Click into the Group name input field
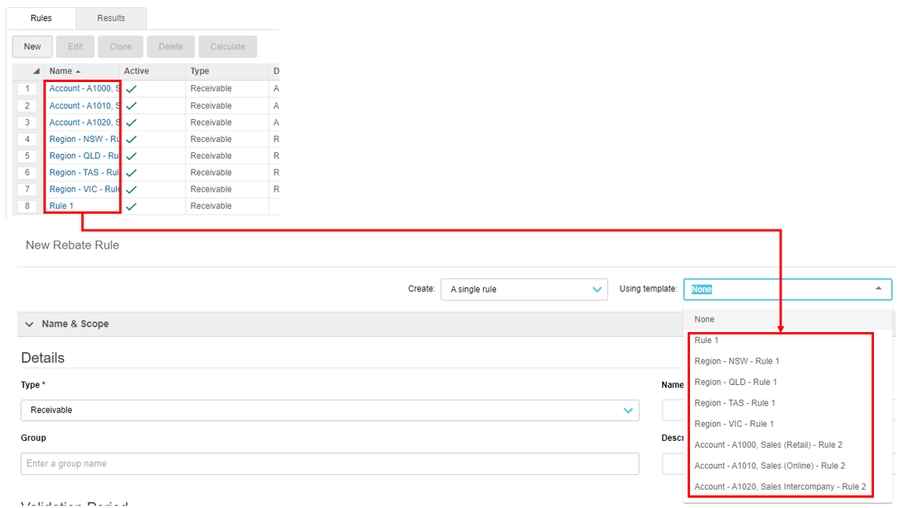 click(329, 464)
